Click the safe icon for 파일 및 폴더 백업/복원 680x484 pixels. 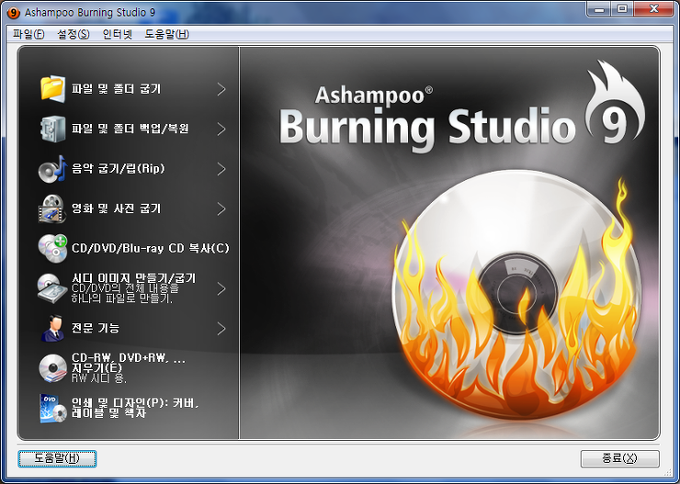pyautogui.click(x=52, y=129)
